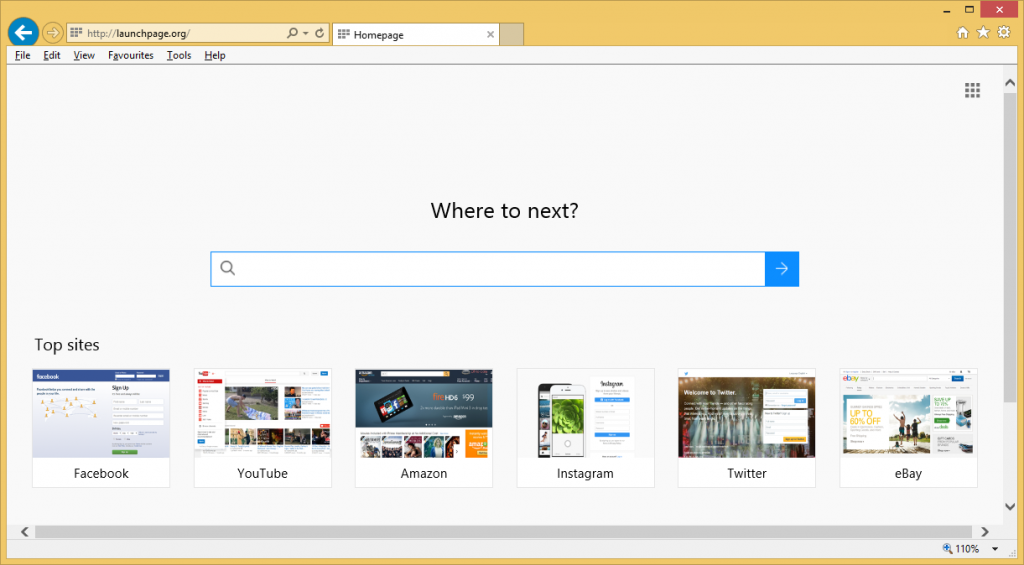Open Favourites with the star icon
Screen dimensions: 1024x565
983,33
